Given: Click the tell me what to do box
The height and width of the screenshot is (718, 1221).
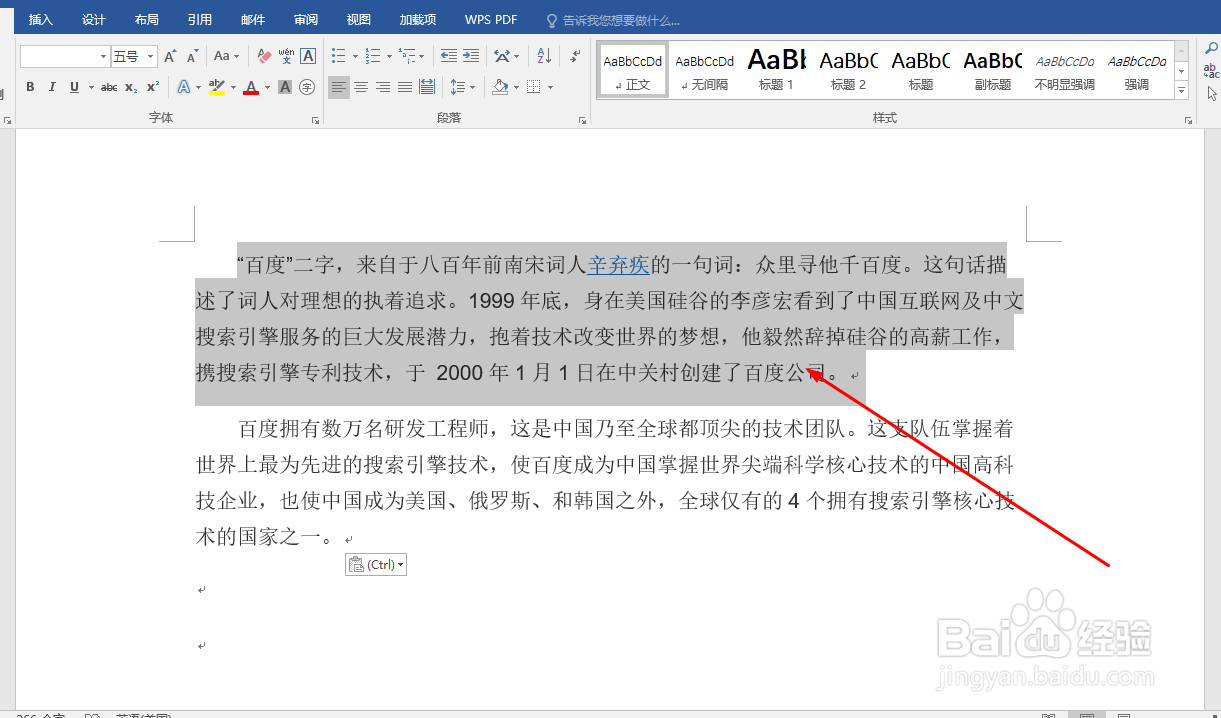Looking at the screenshot, I should [613, 20].
